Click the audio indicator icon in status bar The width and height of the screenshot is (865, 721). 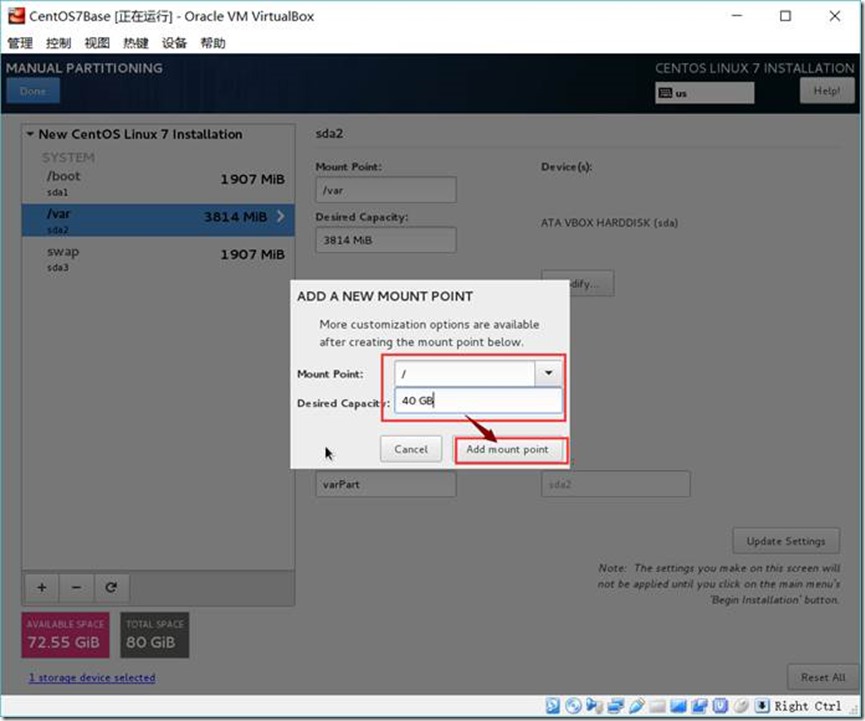click(x=594, y=706)
